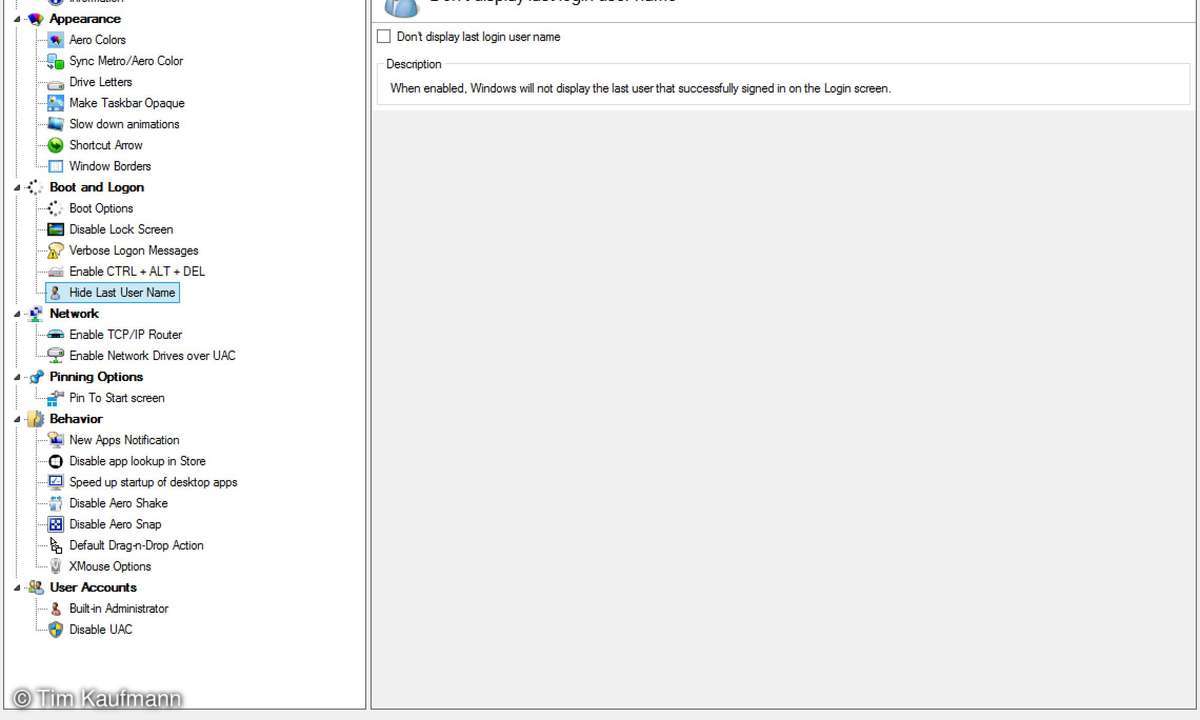Image resolution: width=1200 pixels, height=720 pixels.
Task: Collapse the Boot and Logon section
Action: click(x=18, y=187)
